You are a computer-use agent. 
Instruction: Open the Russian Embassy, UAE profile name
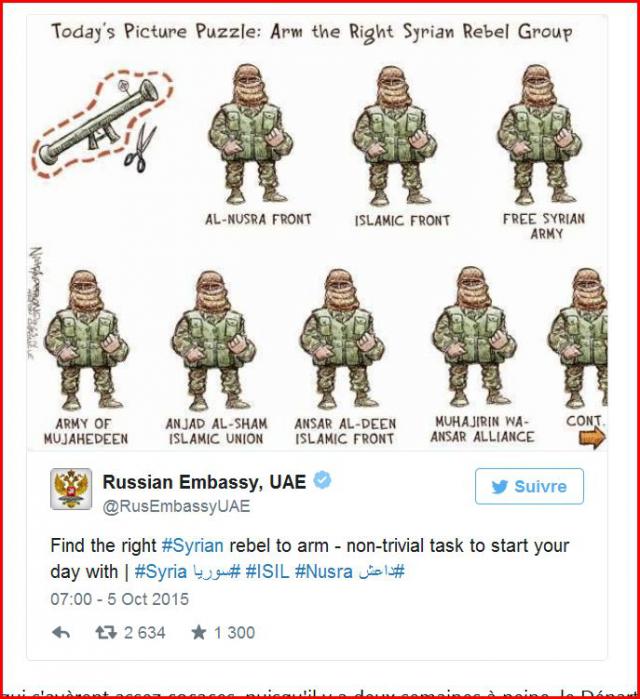tap(205, 482)
